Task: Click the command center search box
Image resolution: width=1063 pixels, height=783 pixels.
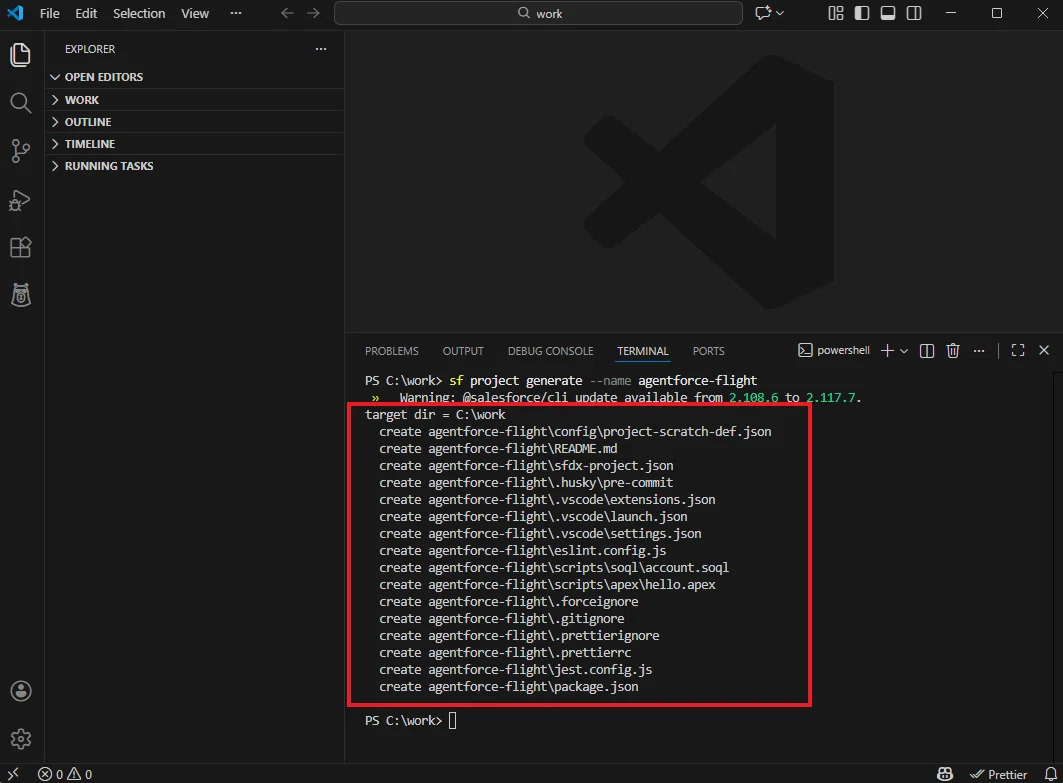Action: (x=538, y=13)
